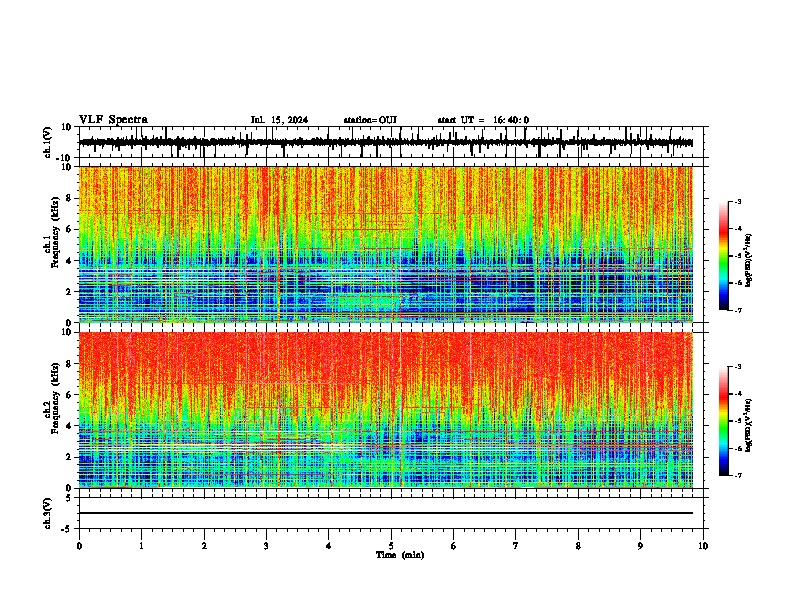Click the "8" kHz tick of ch.1 spectrogram
The height and width of the screenshot is (612, 792).
click(x=69, y=198)
